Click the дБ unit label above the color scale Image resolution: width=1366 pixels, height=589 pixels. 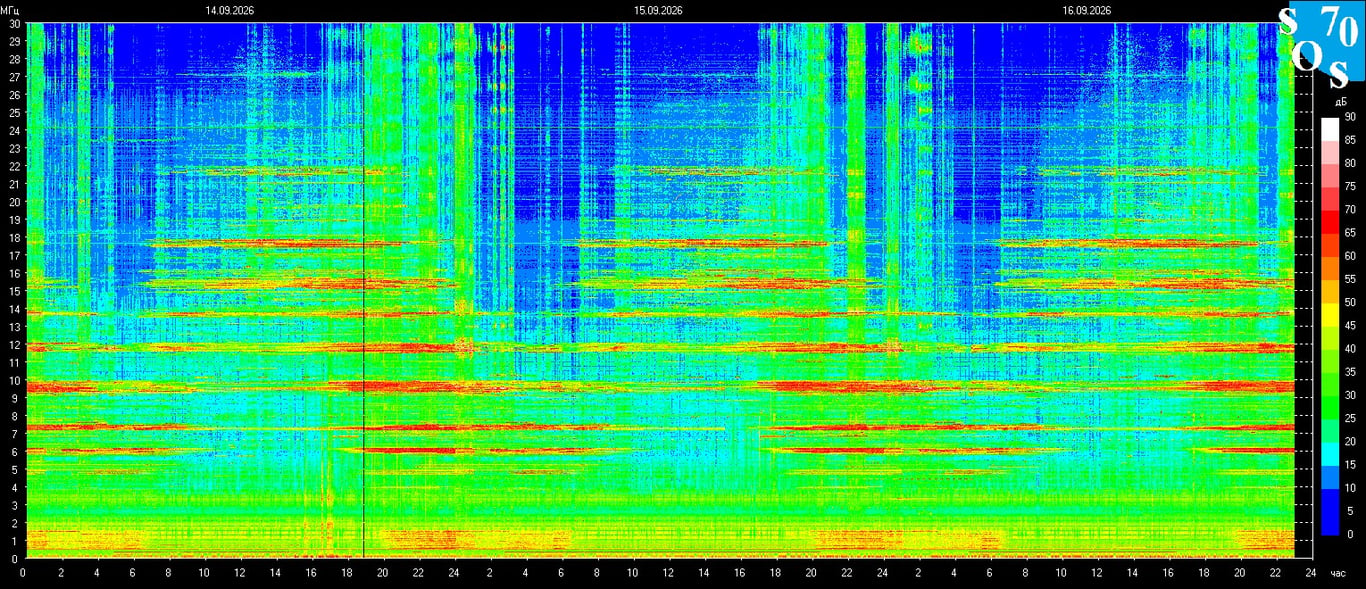pyautogui.click(x=1341, y=103)
